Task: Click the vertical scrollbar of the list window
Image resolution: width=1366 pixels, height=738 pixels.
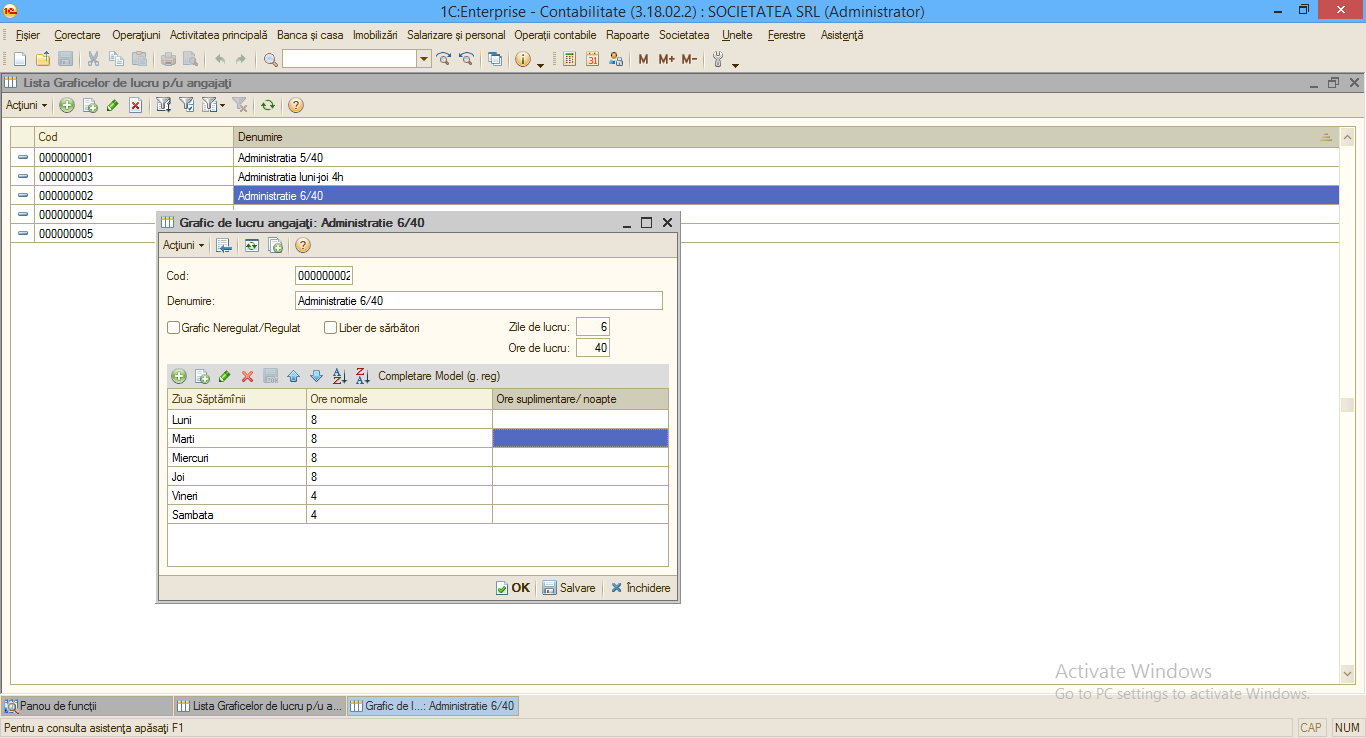Action: pyautogui.click(x=1347, y=405)
